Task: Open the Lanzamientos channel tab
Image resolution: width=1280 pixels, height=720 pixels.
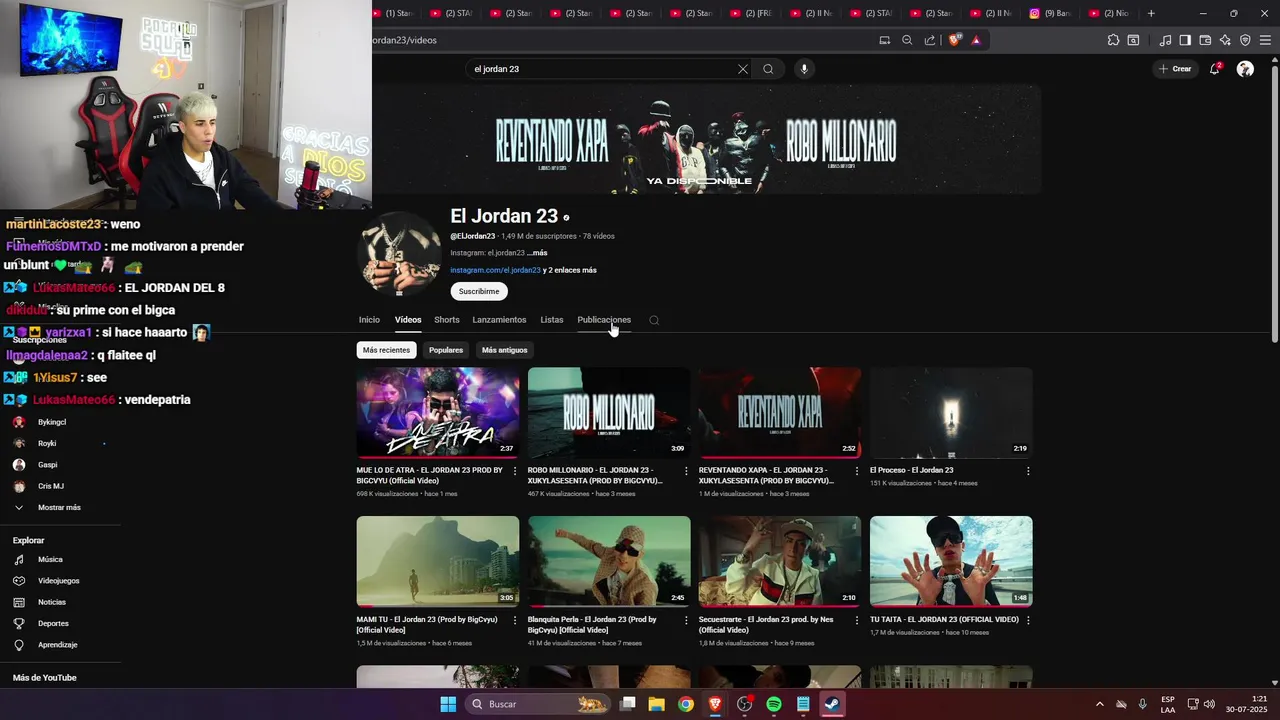Action: [499, 320]
